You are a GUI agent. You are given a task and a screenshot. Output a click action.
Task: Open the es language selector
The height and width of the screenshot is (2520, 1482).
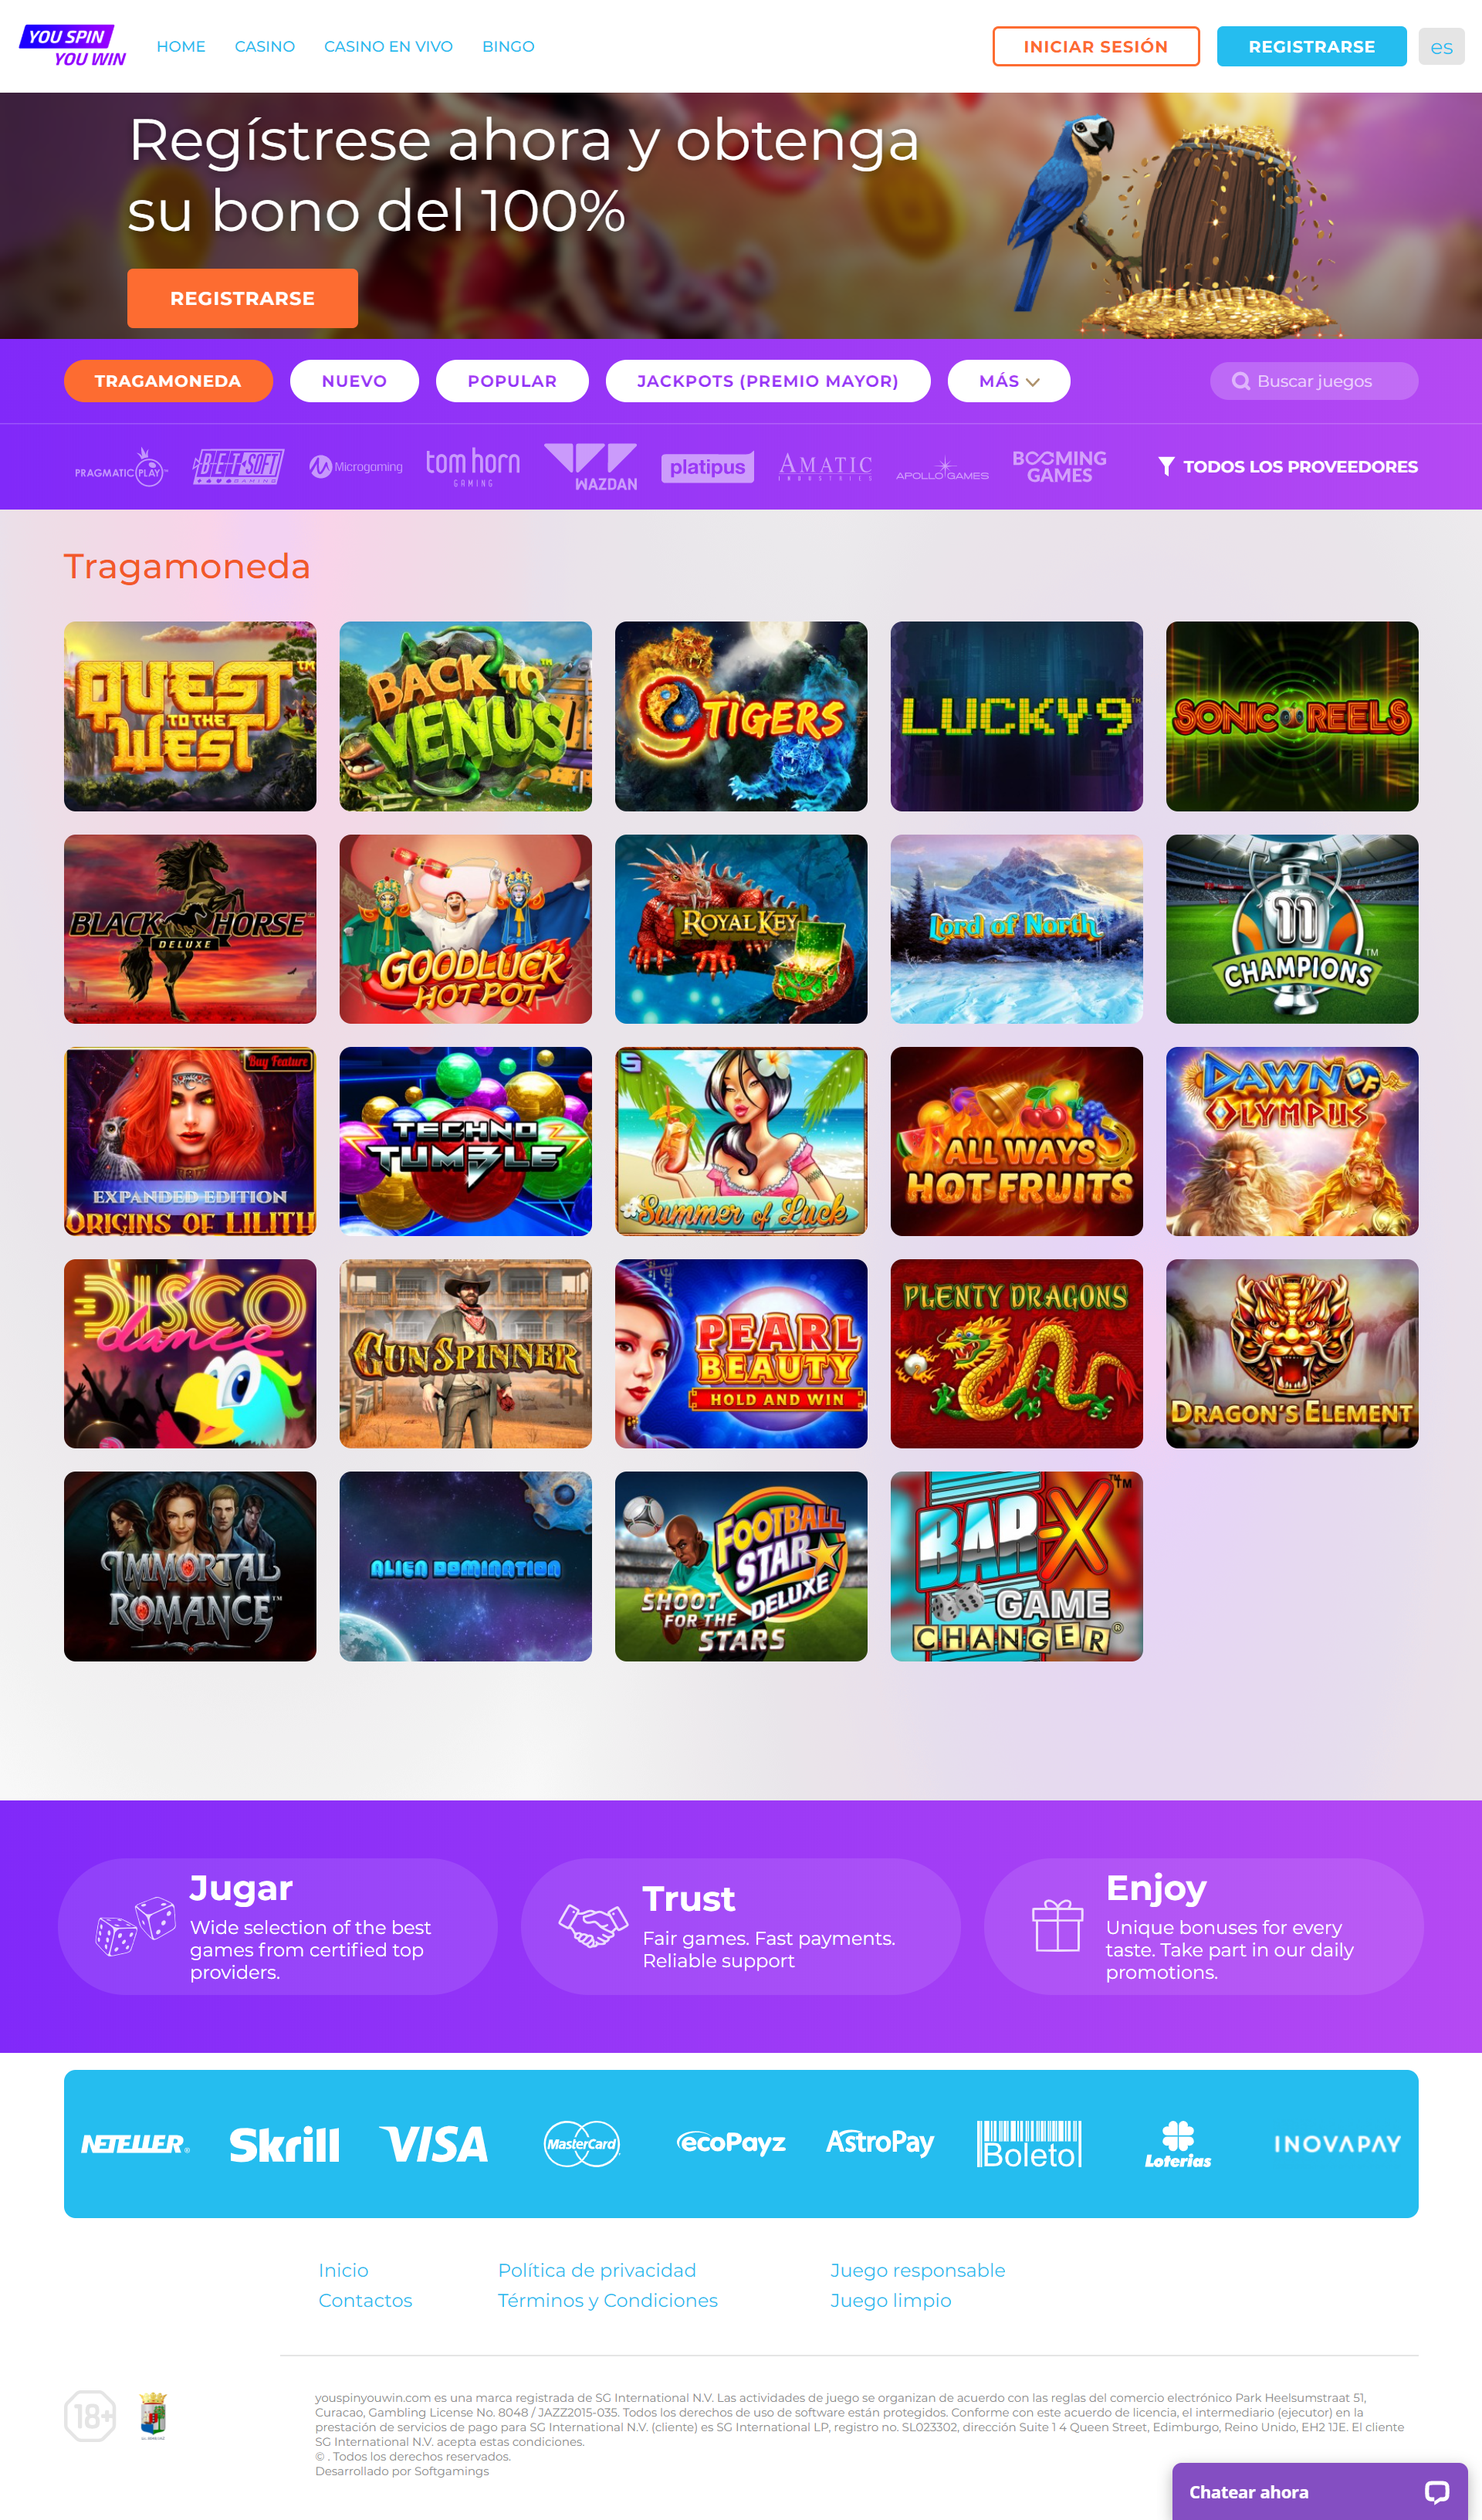1440,46
